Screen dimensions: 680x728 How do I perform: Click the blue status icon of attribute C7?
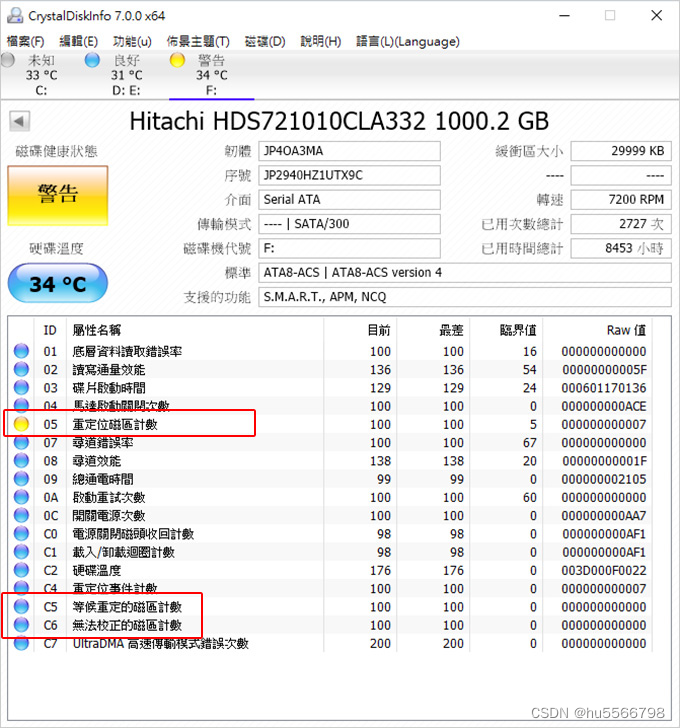click(x=21, y=644)
